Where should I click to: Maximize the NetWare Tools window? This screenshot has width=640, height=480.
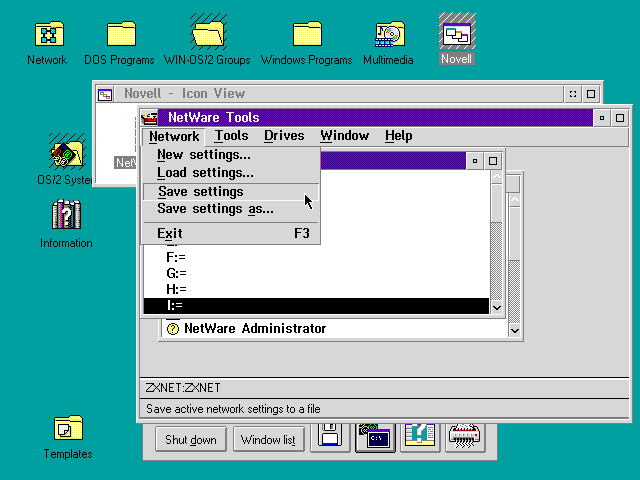(x=620, y=118)
